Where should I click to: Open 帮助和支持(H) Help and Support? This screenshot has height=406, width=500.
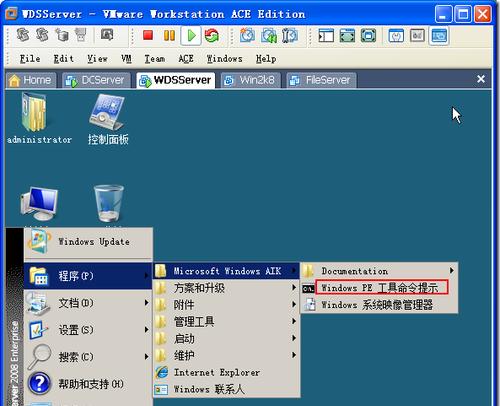(88, 384)
